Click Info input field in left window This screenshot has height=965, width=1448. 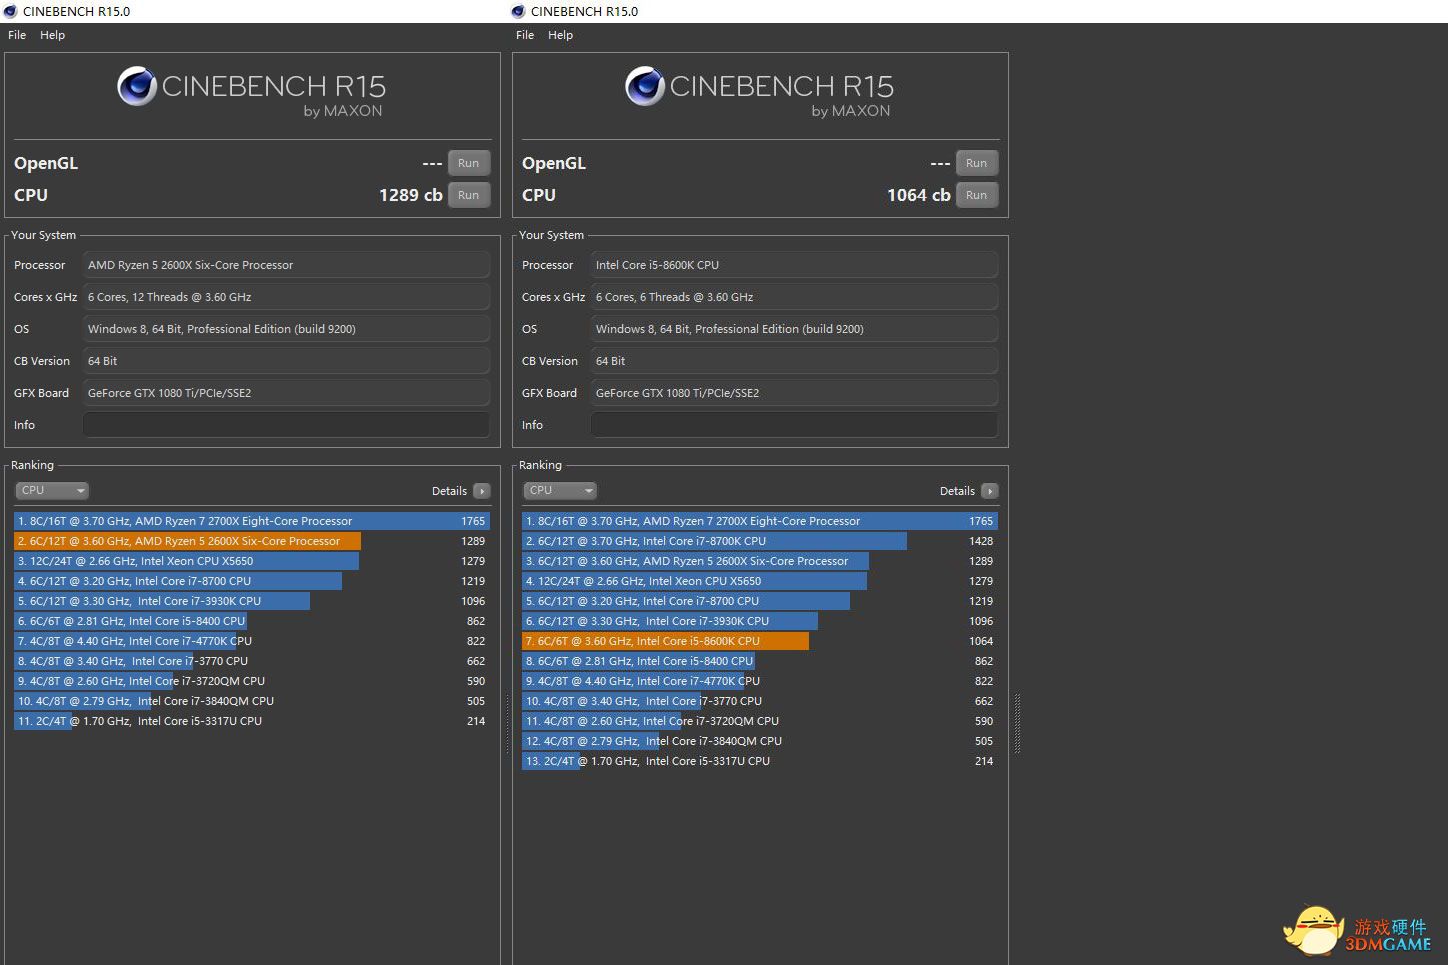coord(286,425)
